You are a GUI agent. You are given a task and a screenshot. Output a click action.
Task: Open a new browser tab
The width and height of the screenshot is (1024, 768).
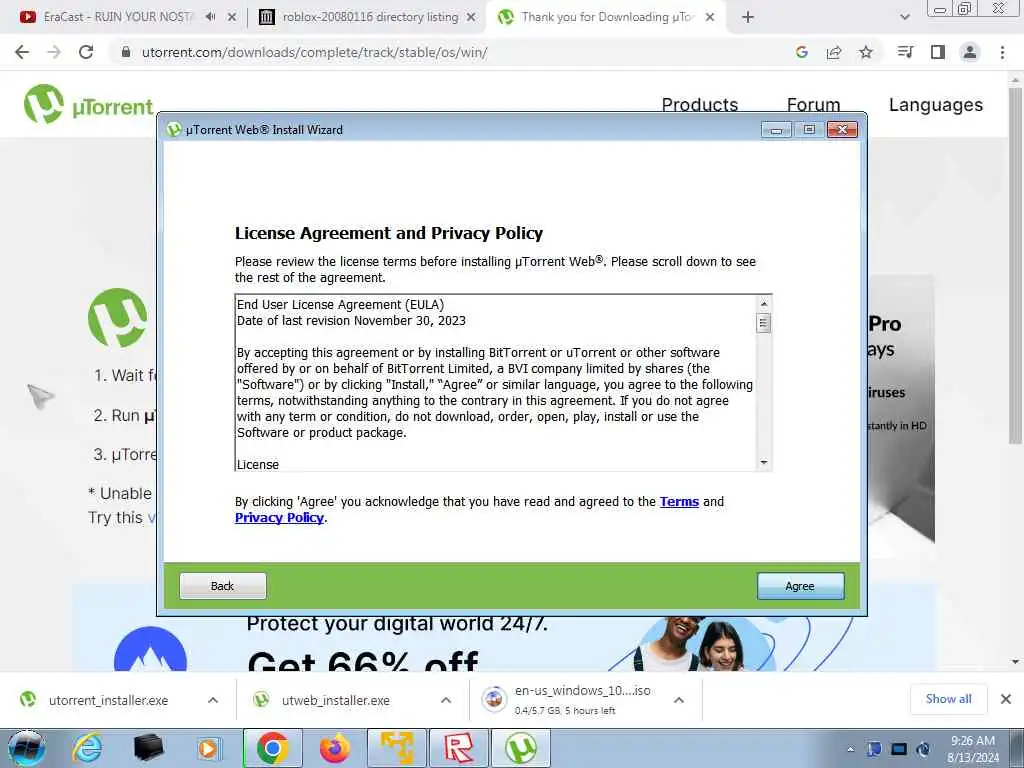[748, 18]
